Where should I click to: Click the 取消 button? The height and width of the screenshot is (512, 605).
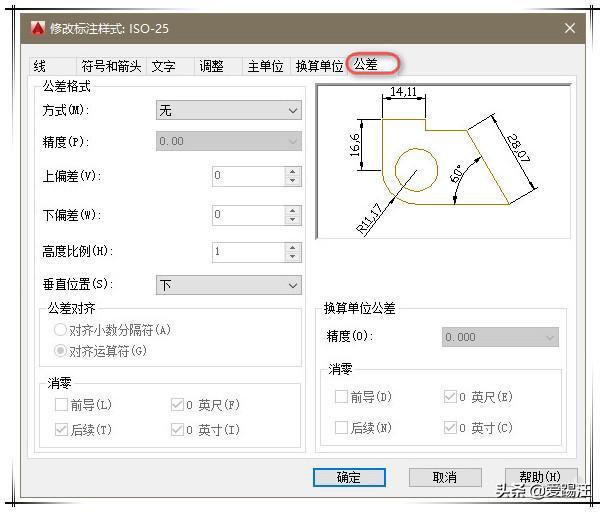tap(445, 478)
